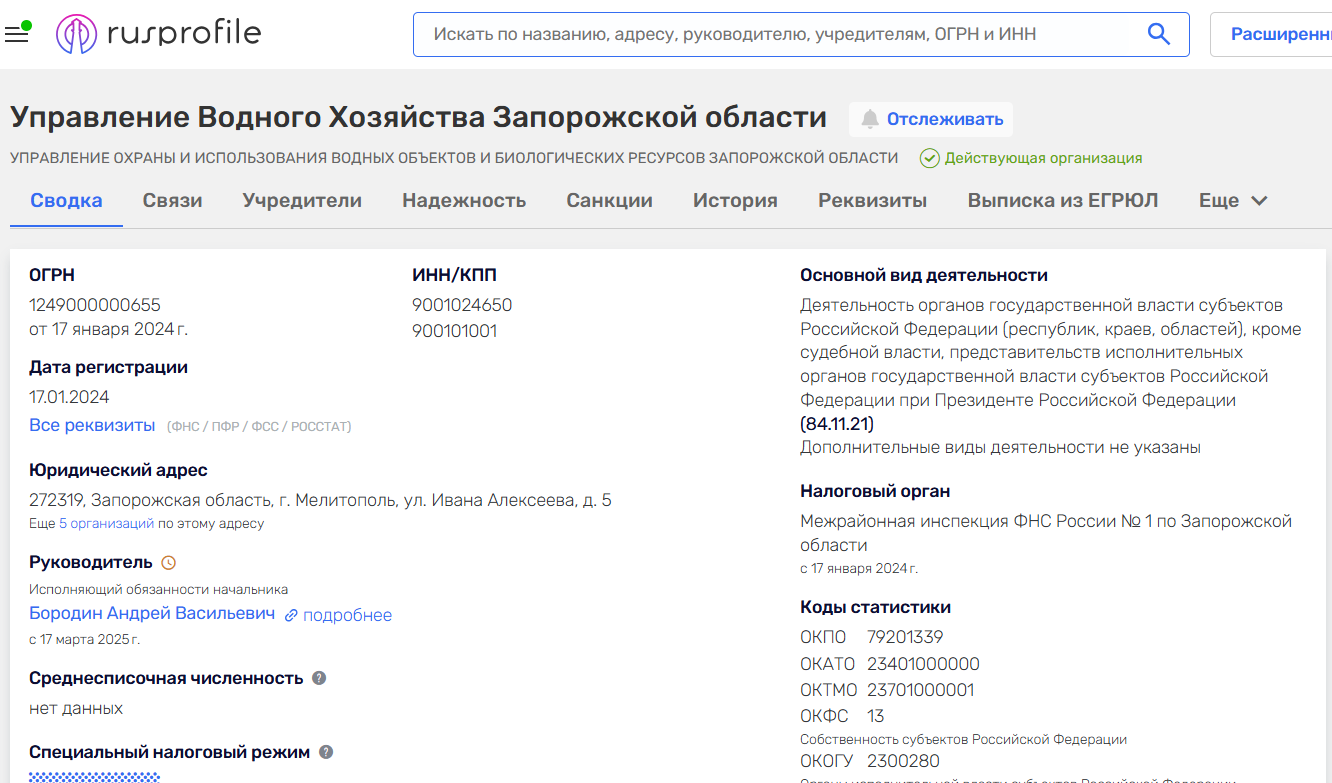This screenshot has height=783, width=1332.
Task: Click help icon next to Специальный налоговый режим
Action: pos(325,752)
